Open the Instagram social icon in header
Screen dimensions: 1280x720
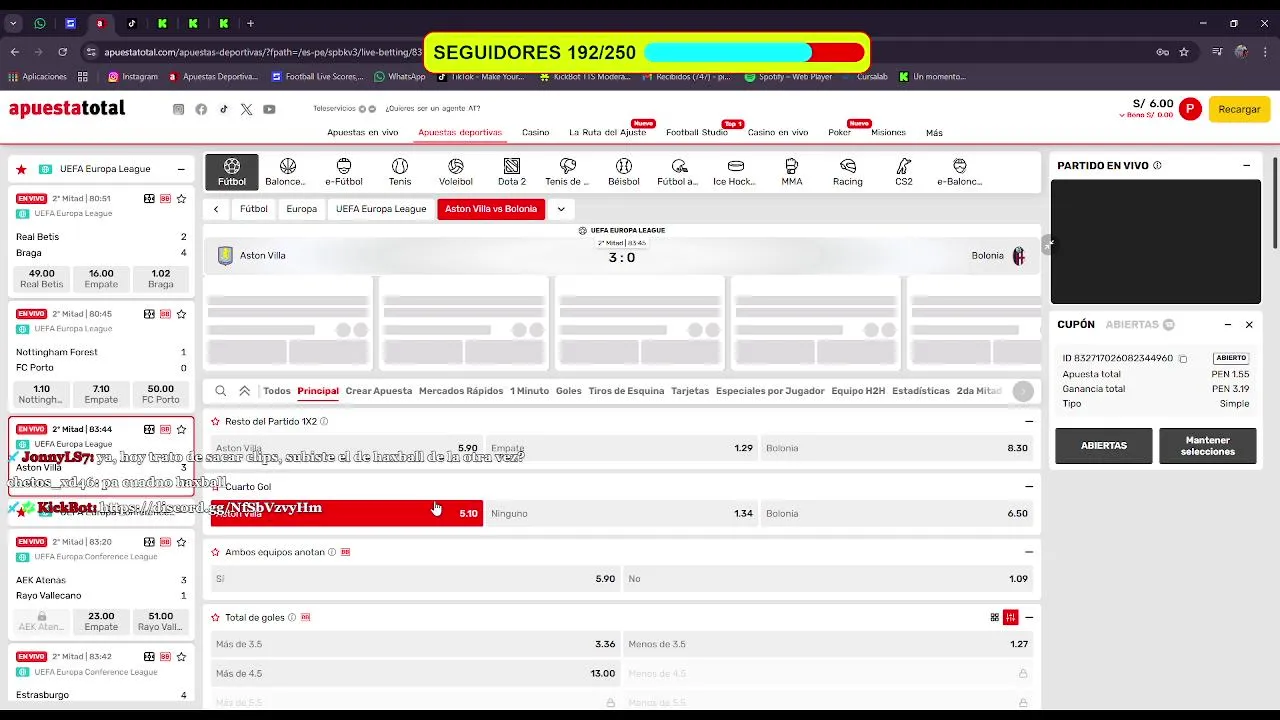coord(178,109)
